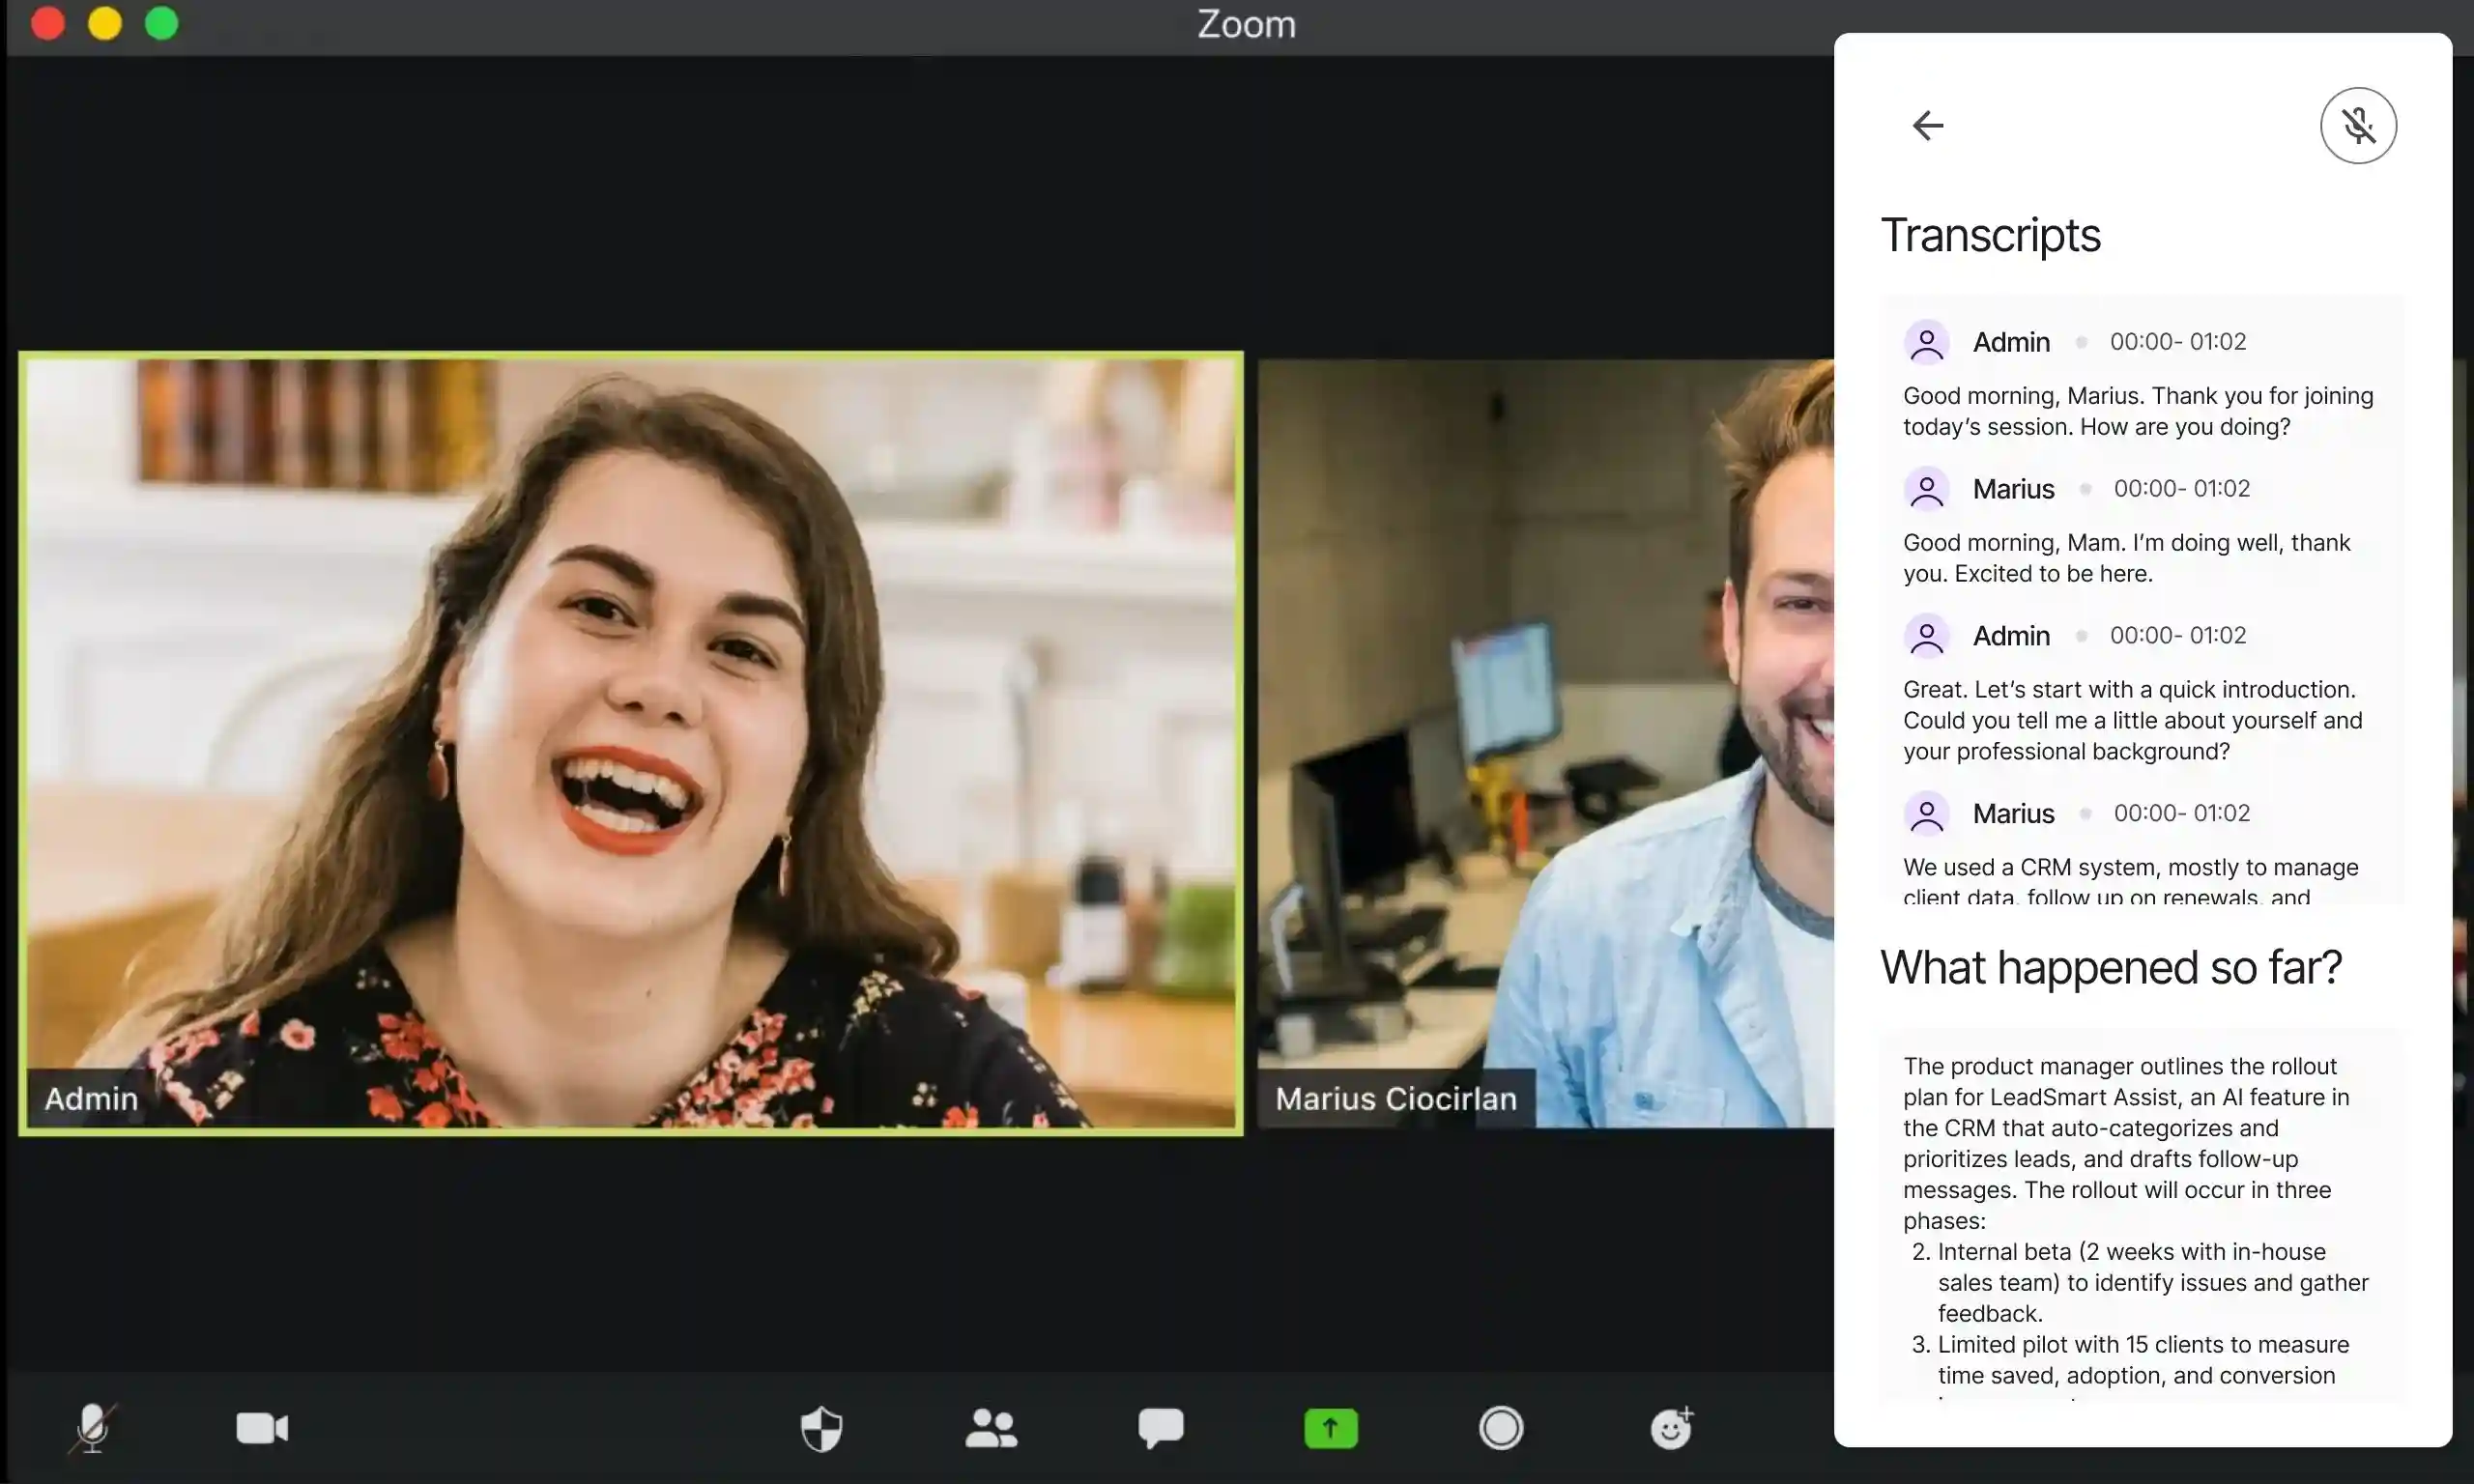Image resolution: width=2474 pixels, height=1484 pixels.
Task: Open the Participants icon
Action: point(991,1428)
